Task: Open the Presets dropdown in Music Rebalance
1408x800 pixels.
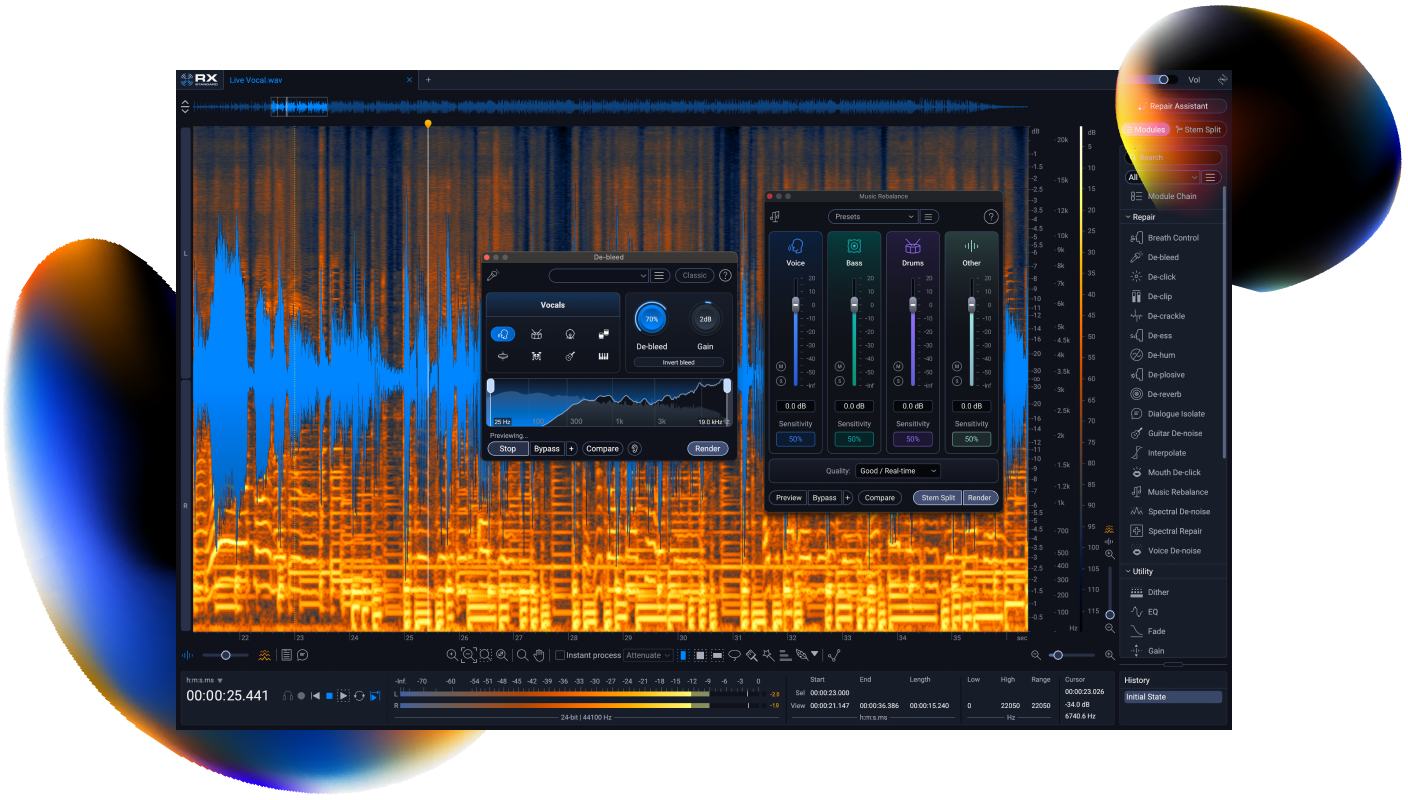Action: point(872,217)
